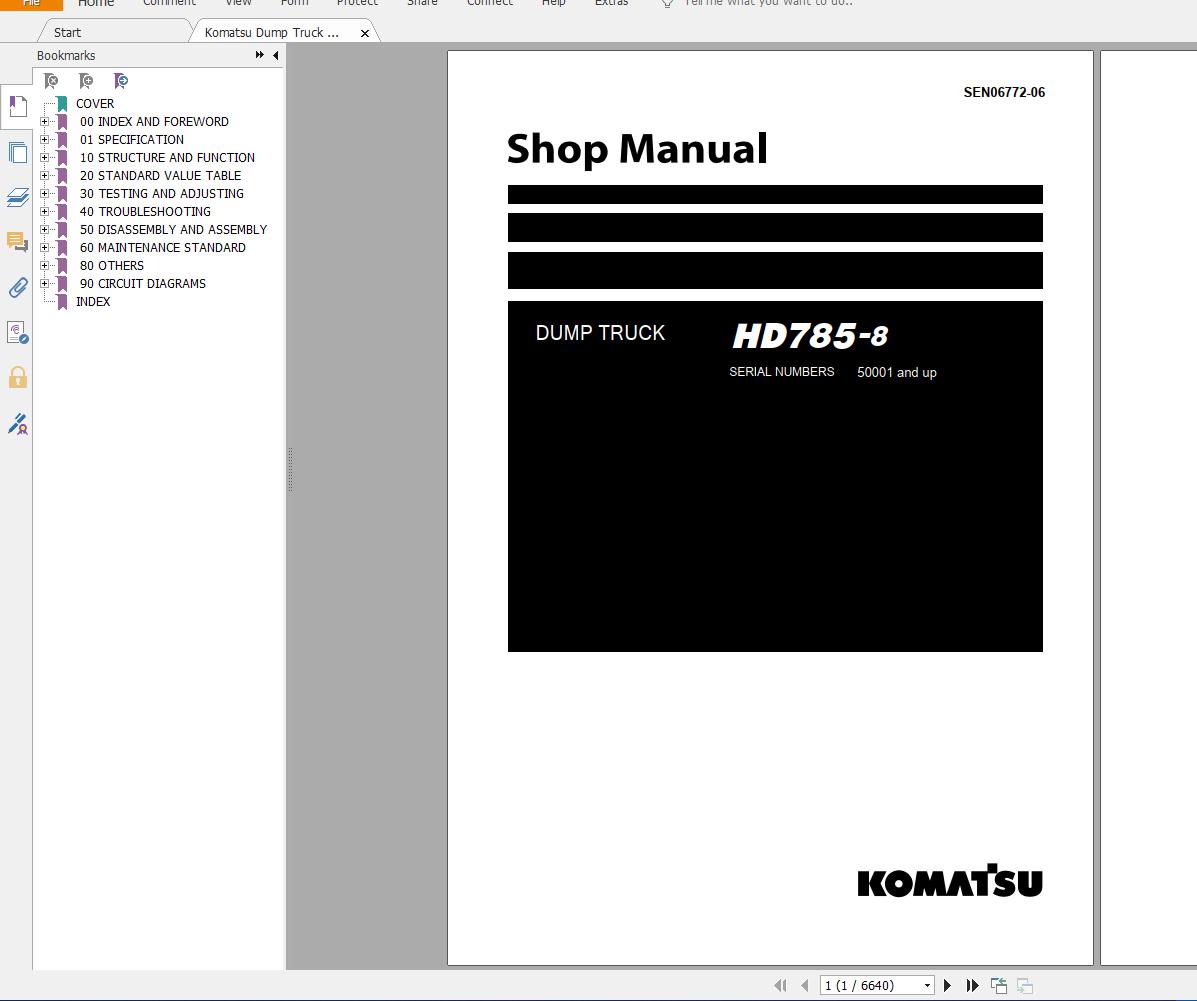Open the Home ribbon tab

[x=95, y=4]
